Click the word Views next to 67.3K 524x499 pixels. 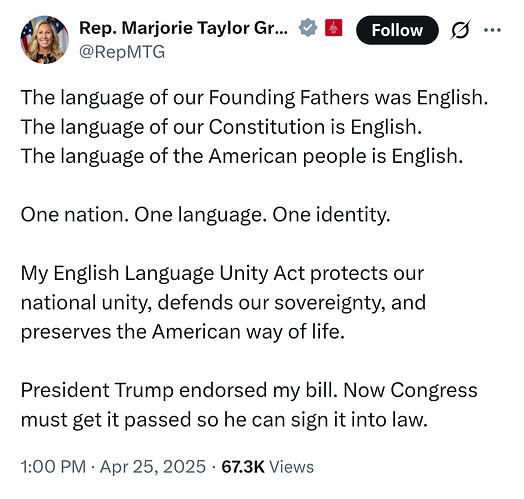pos(291,467)
